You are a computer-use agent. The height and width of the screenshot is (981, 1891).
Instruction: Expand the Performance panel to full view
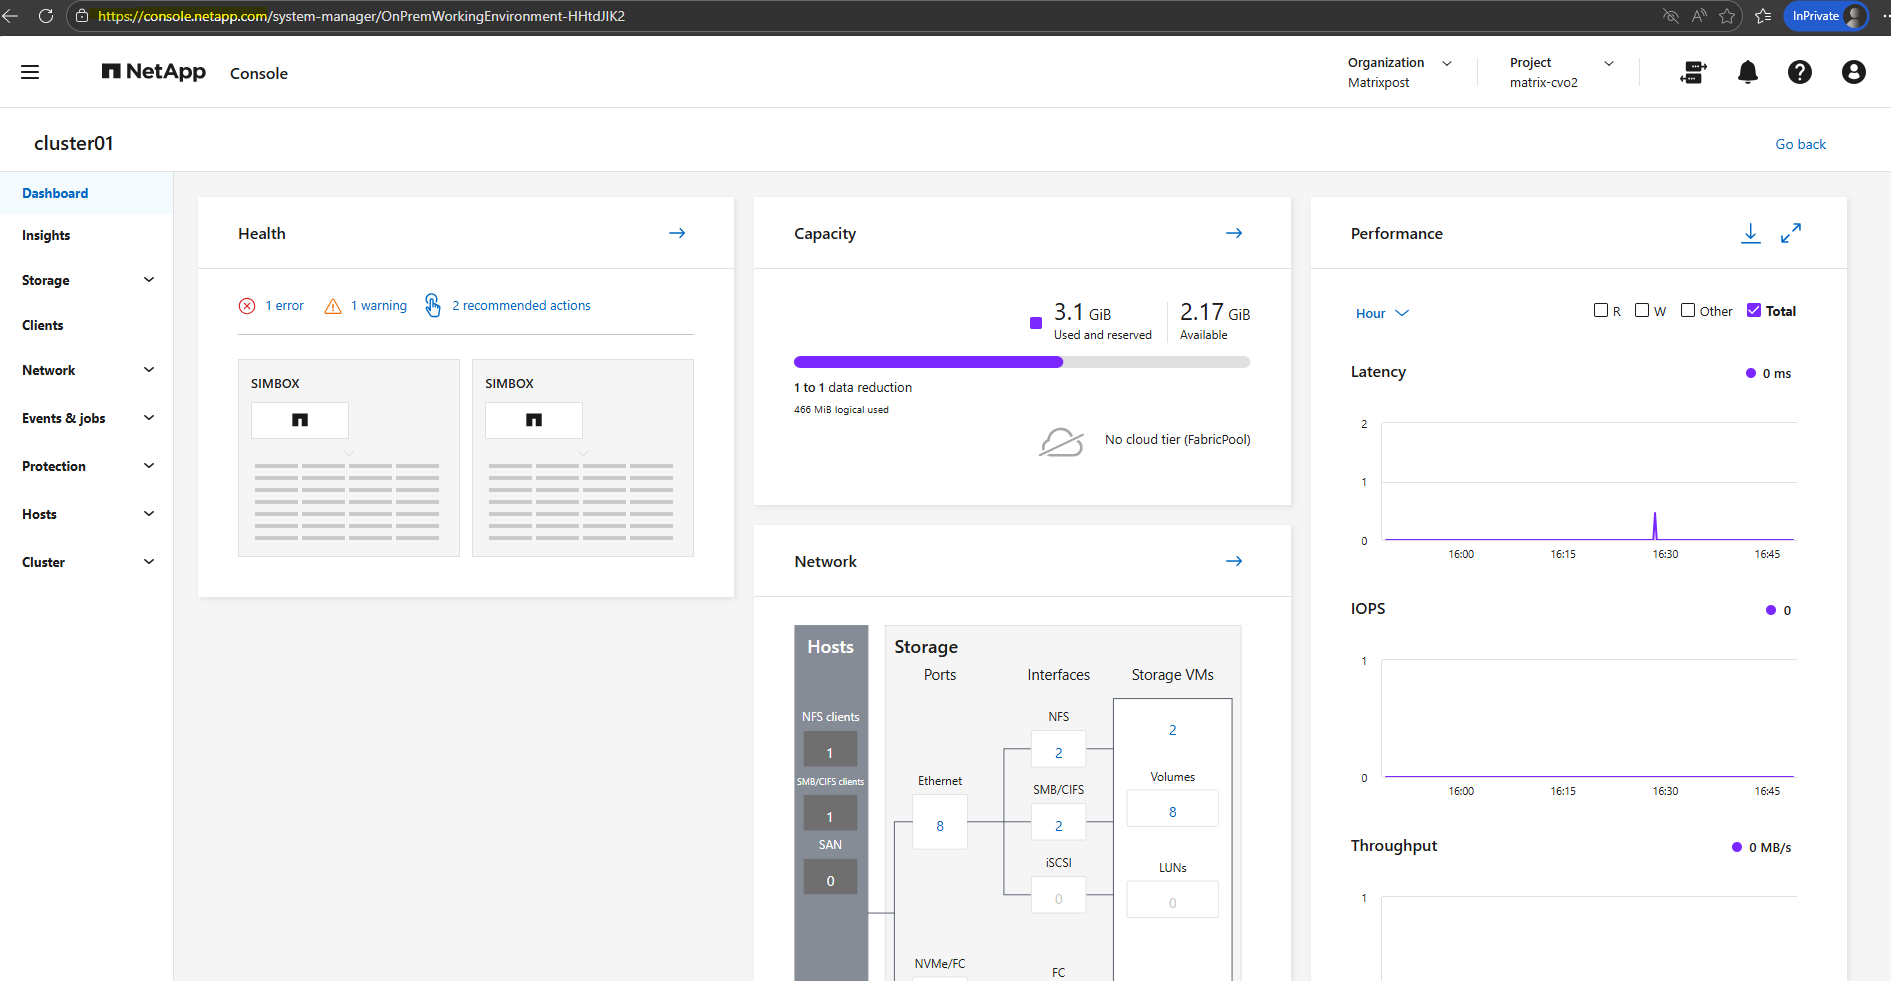tap(1790, 233)
